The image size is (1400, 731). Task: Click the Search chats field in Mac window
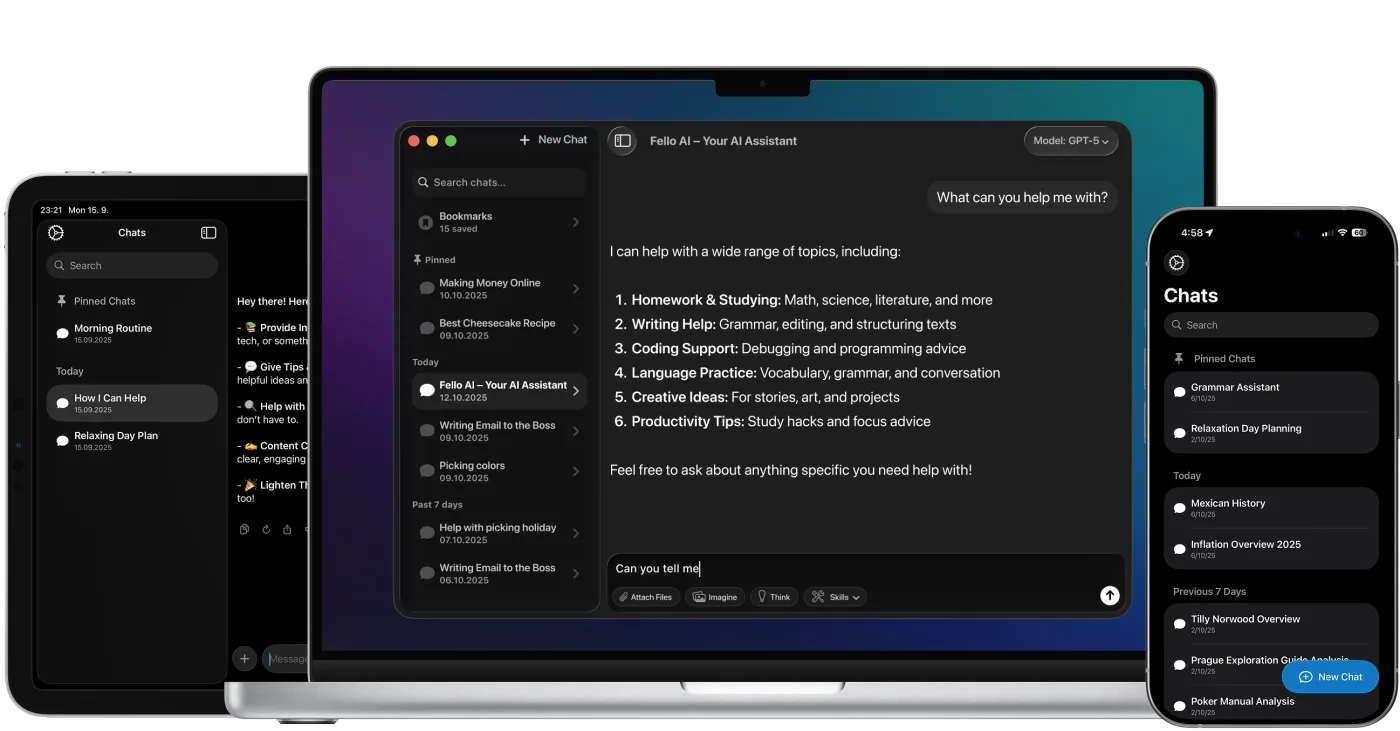pyautogui.click(x=499, y=182)
